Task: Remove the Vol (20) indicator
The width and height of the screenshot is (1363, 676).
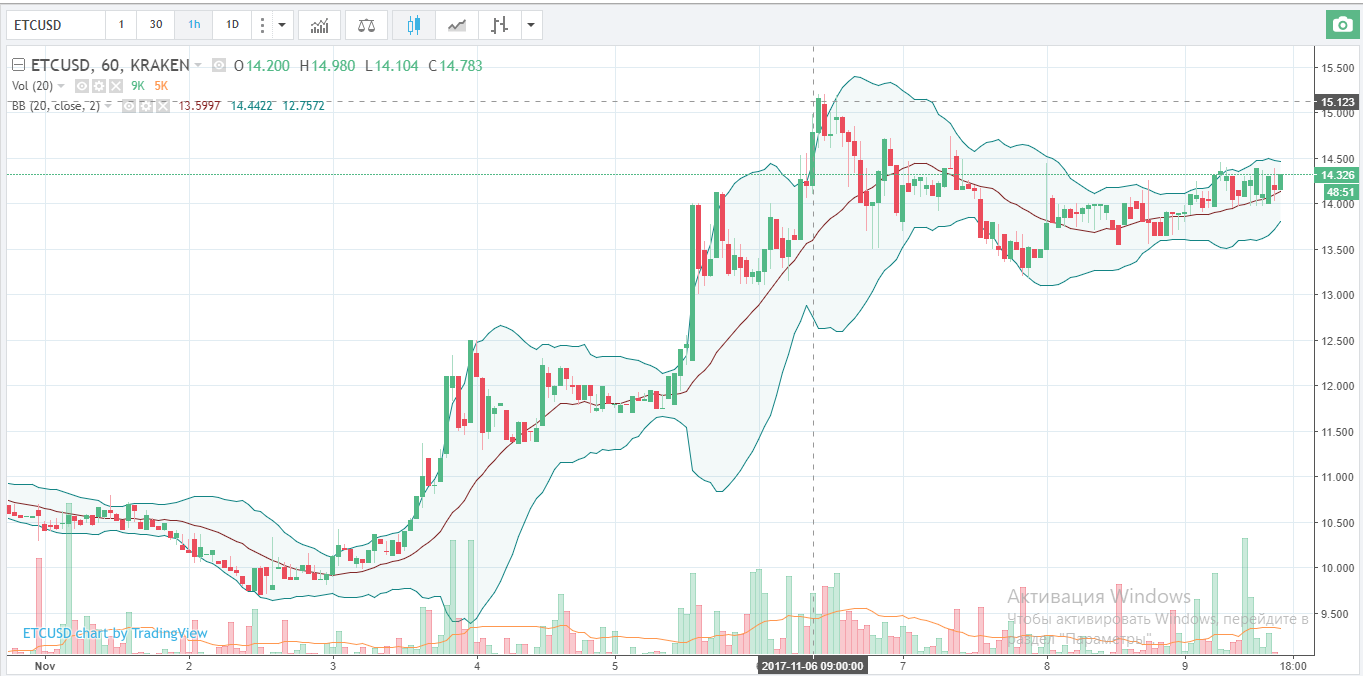Action: pos(116,86)
